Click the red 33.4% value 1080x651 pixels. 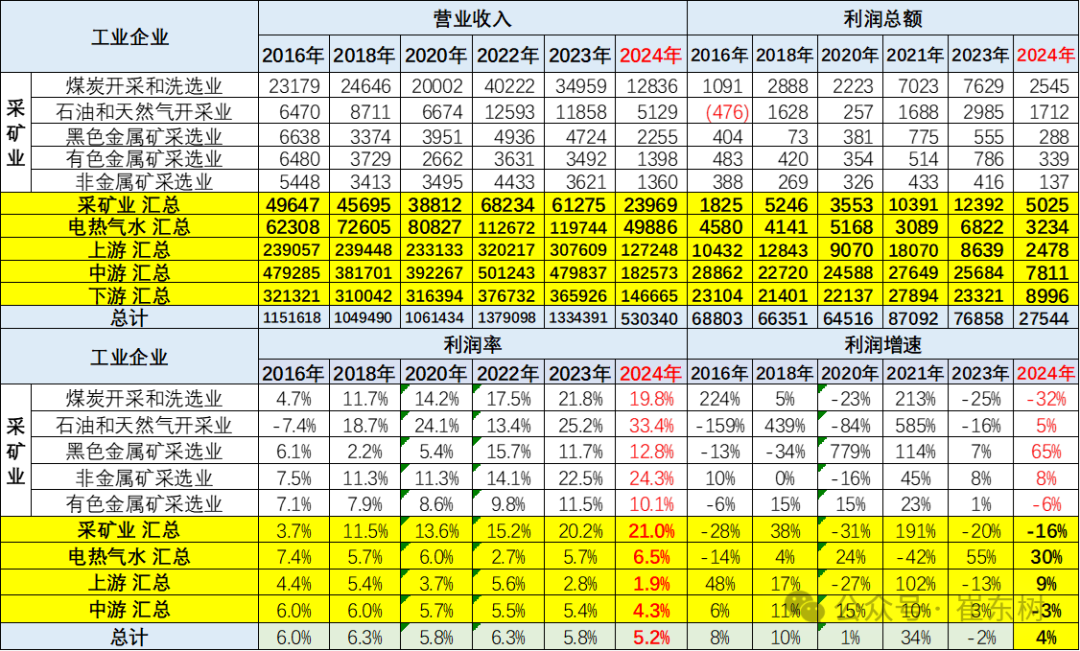653,425
